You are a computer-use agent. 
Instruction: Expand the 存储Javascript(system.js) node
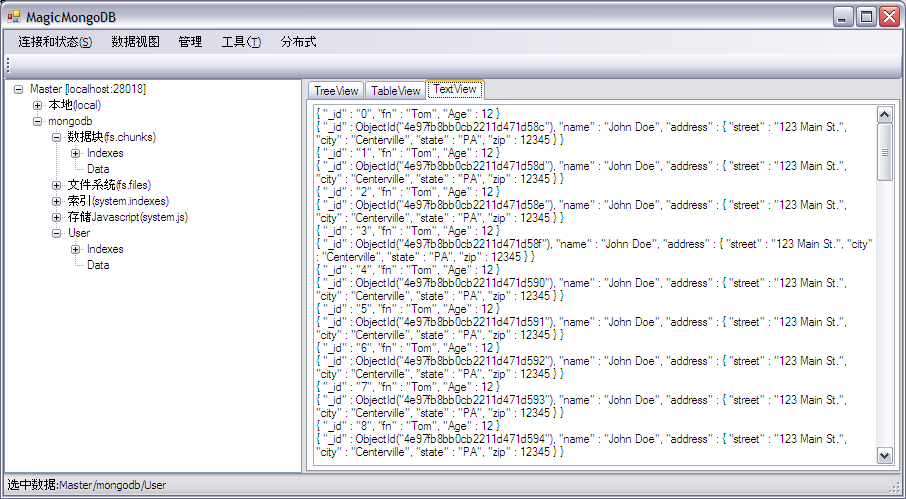(x=56, y=218)
